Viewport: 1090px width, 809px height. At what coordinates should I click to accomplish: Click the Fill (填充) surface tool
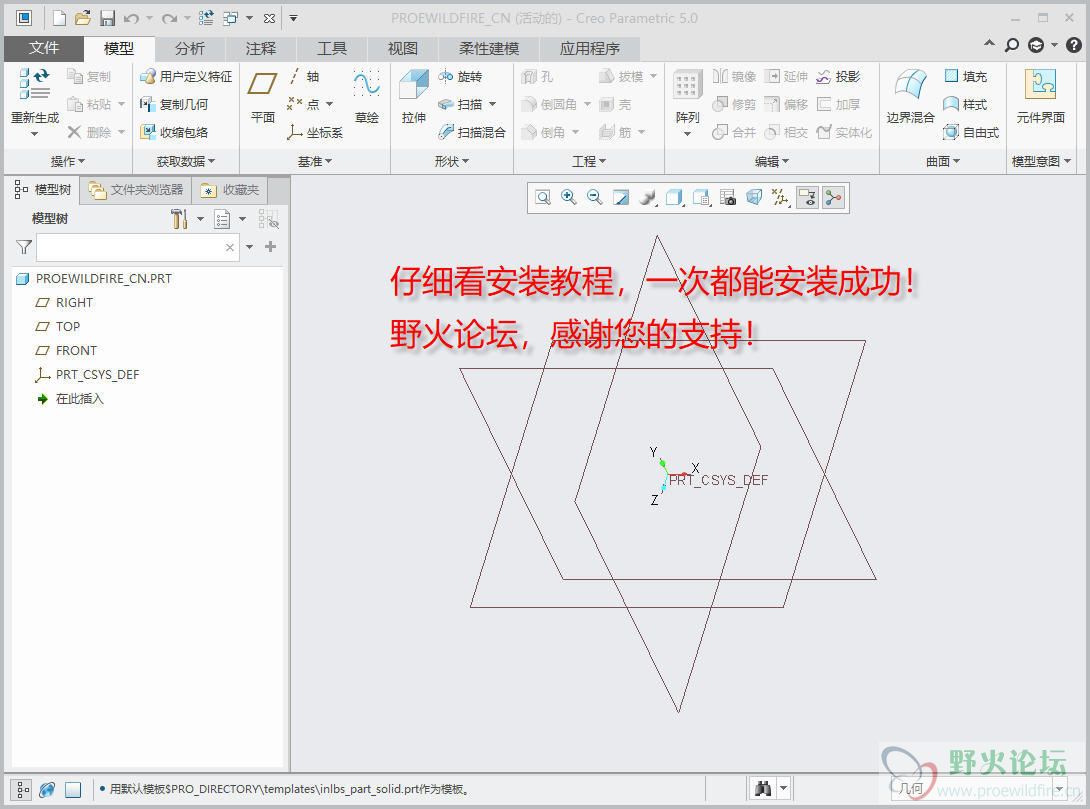coord(966,76)
